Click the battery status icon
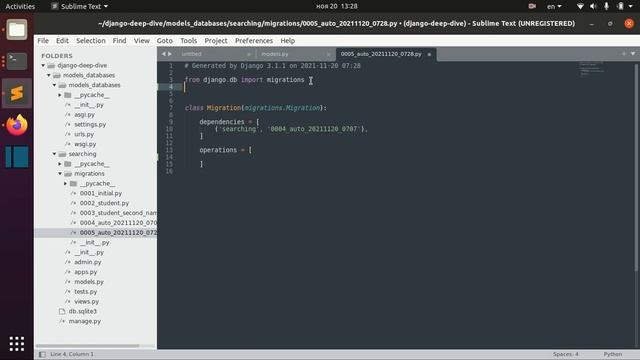Viewport: 640px width, 360px height. point(620,6)
